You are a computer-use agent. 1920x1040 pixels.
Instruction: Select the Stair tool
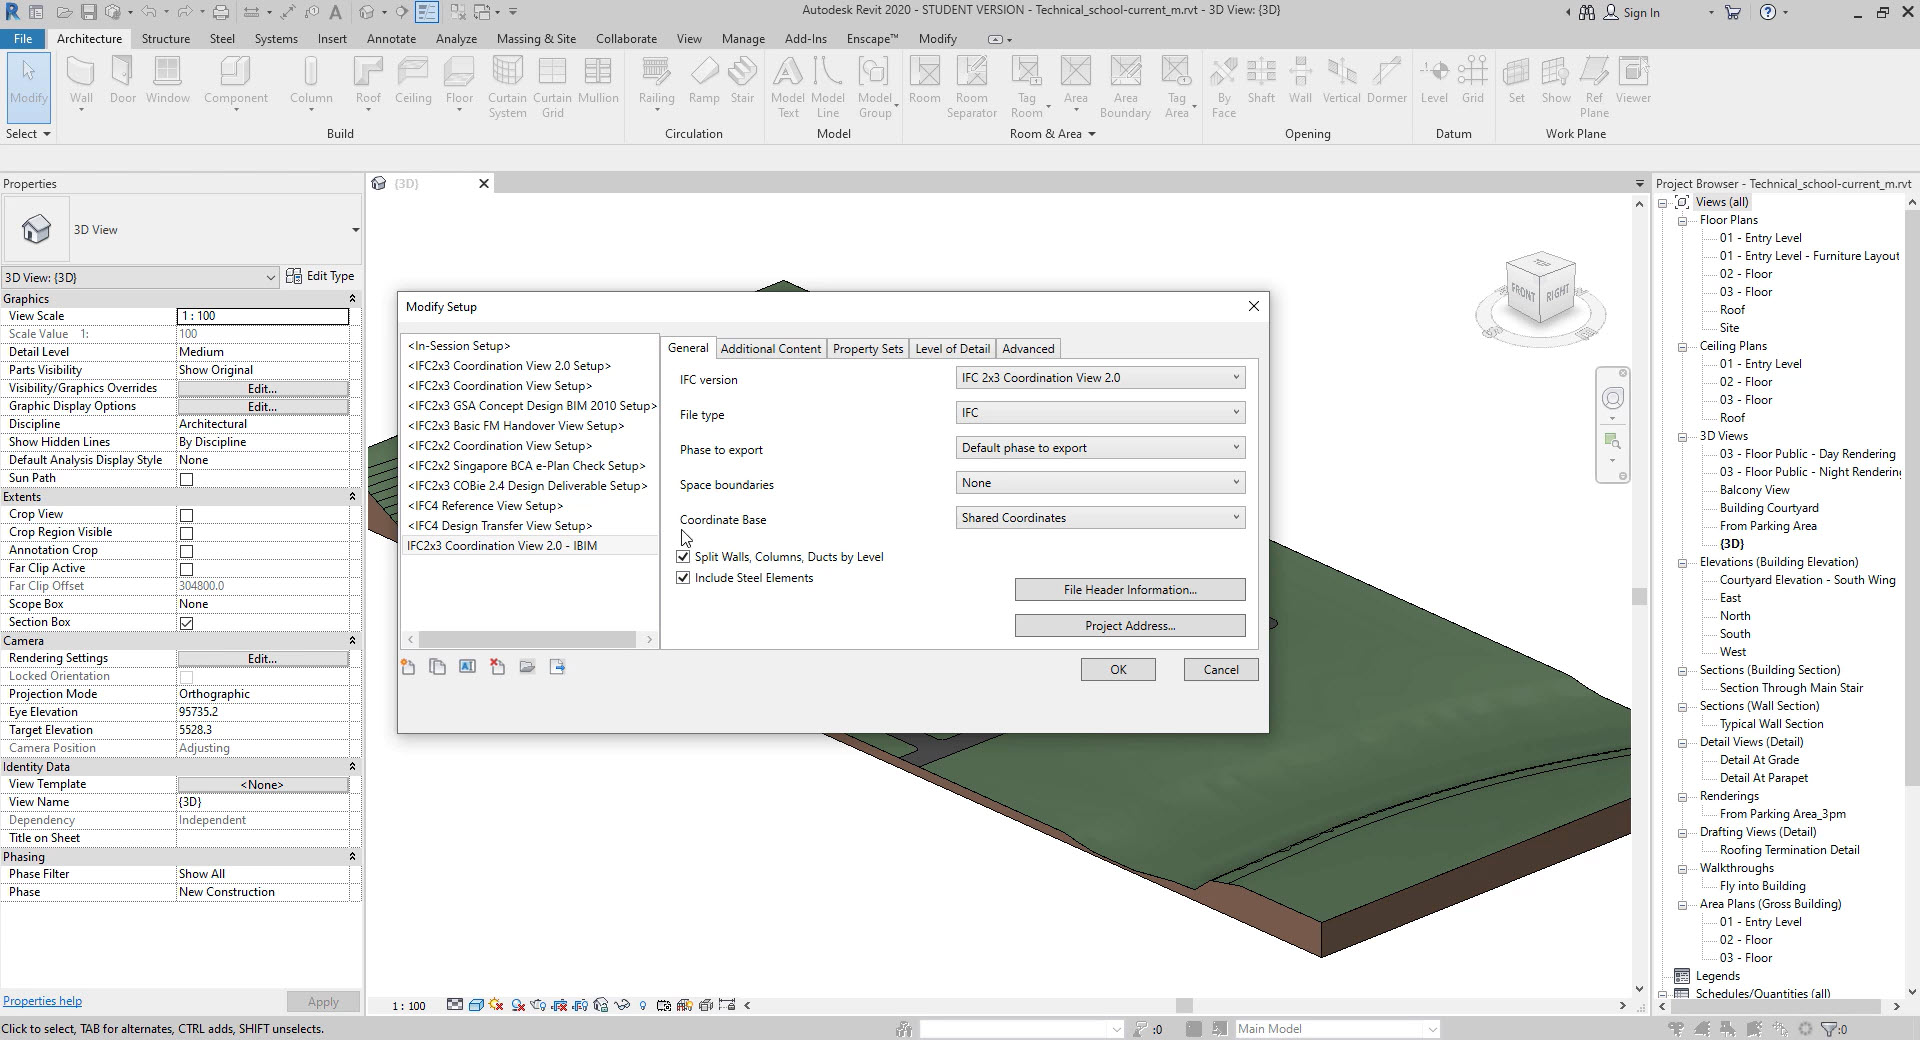point(742,85)
